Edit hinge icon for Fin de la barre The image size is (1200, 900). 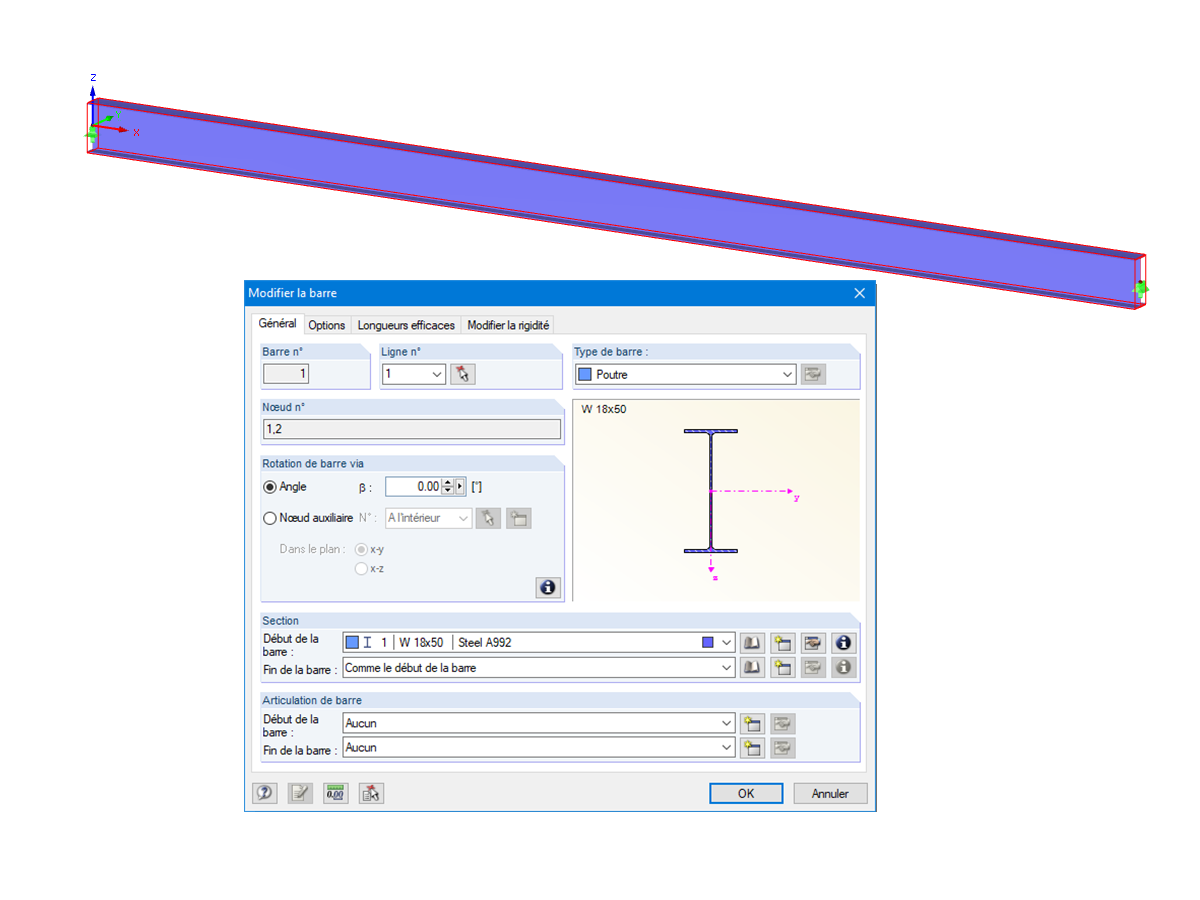point(782,747)
